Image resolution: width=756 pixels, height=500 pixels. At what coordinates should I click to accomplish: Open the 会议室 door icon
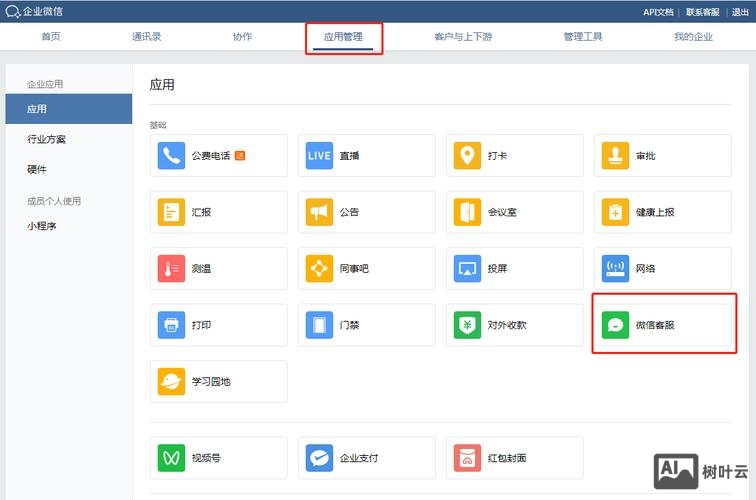[x=467, y=212]
